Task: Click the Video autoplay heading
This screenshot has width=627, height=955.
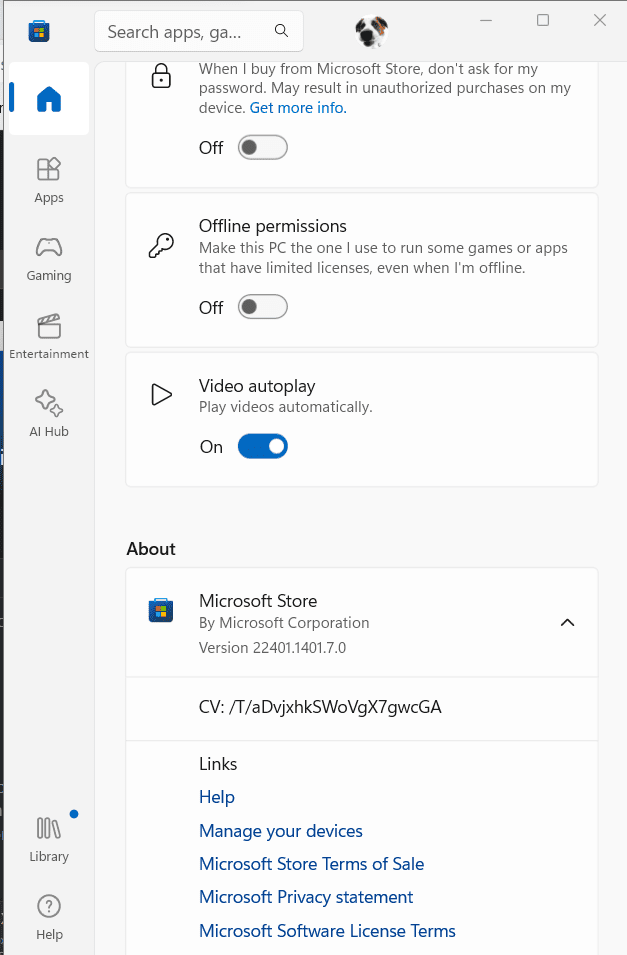Action: click(257, 386)
